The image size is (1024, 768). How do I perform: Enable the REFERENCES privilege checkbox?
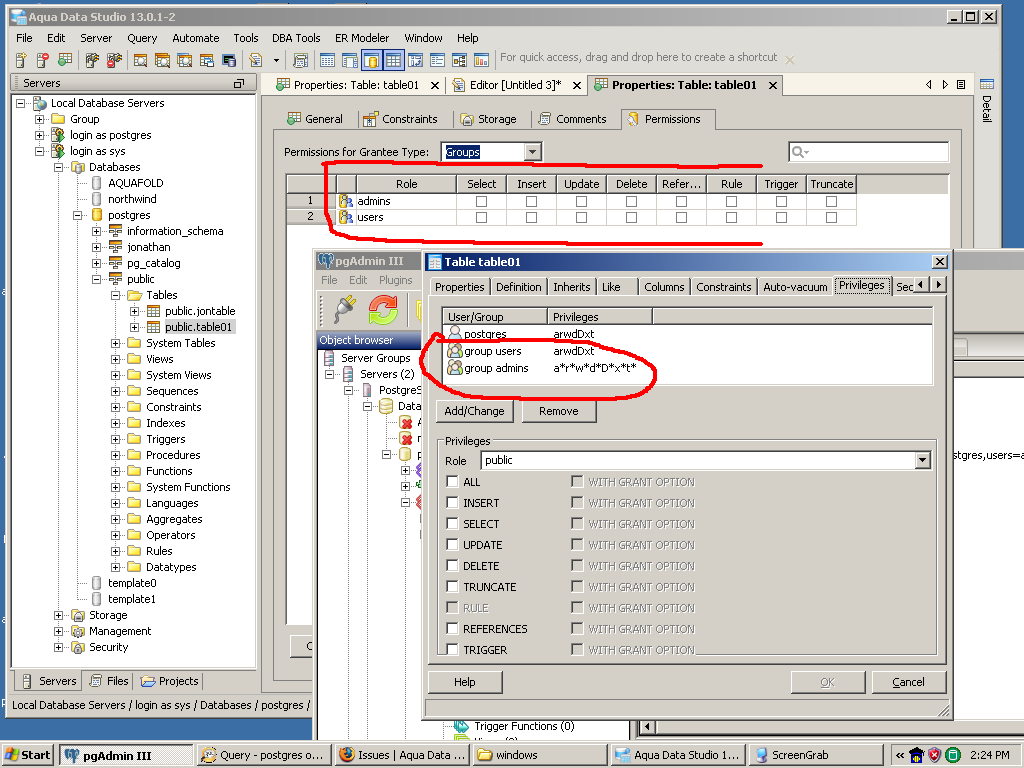coord(452,628)
